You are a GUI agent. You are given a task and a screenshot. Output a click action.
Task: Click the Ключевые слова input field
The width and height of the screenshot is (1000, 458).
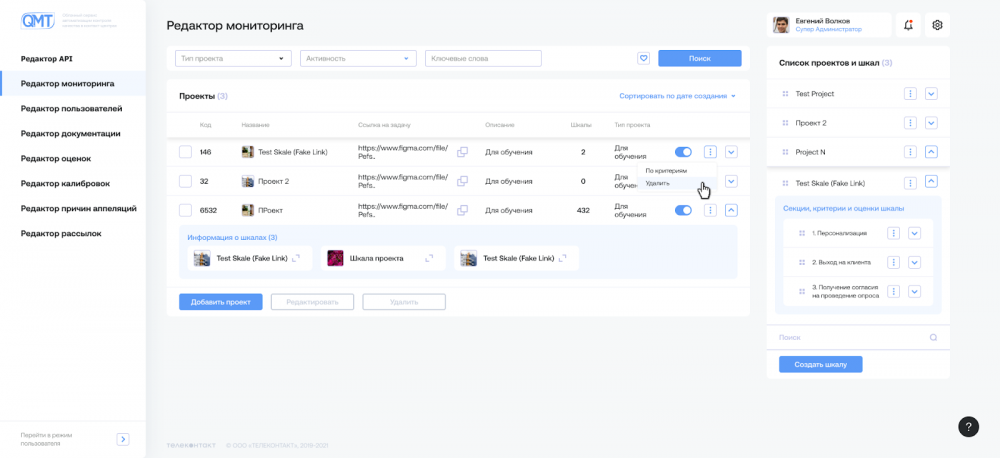click(483, 58)
